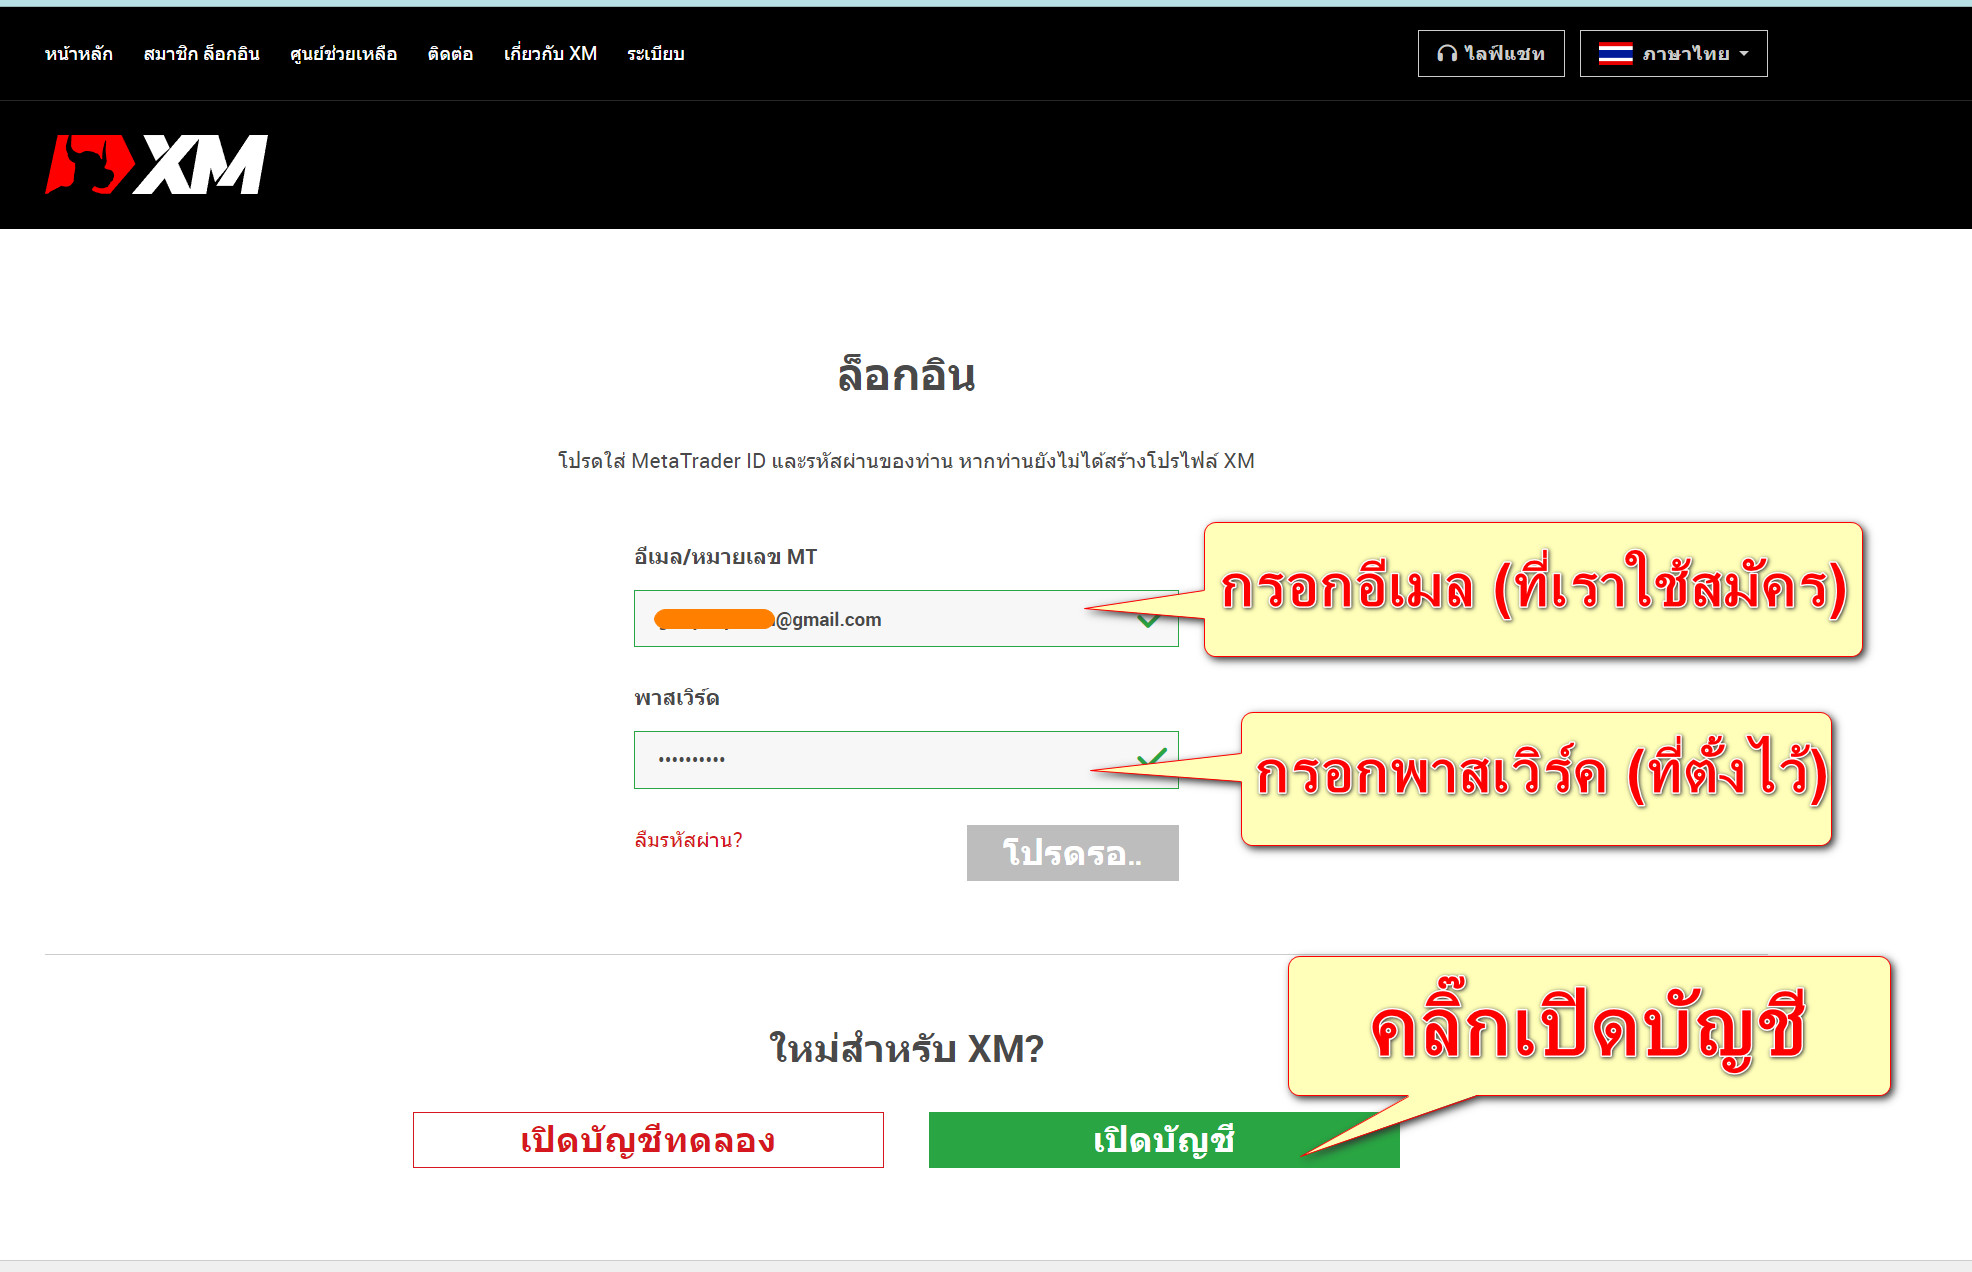
Task: Select ติดต่อ contact menu item
Action: point(450,54)
